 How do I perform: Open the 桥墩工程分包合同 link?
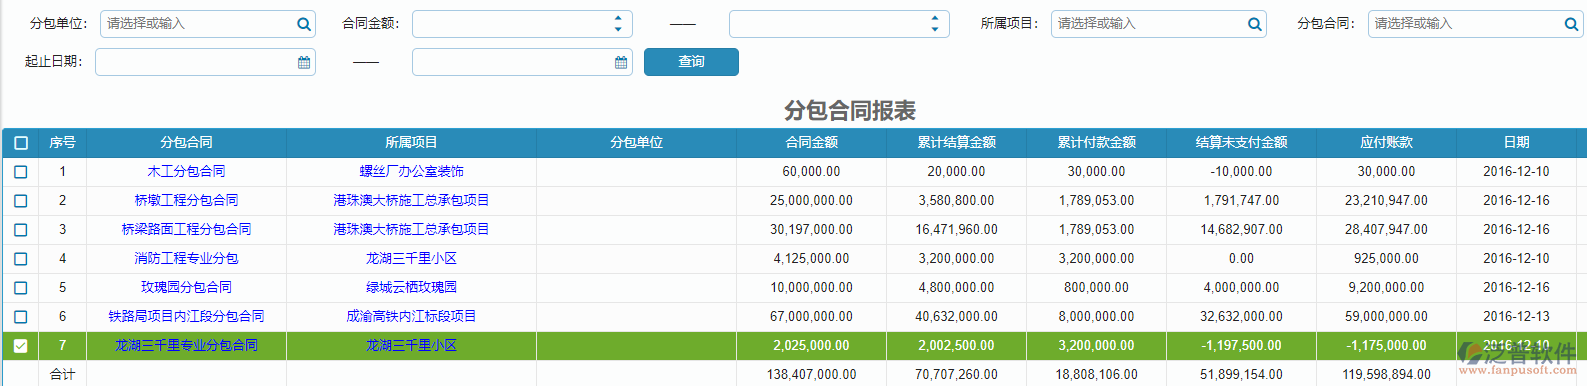[187, 201]
